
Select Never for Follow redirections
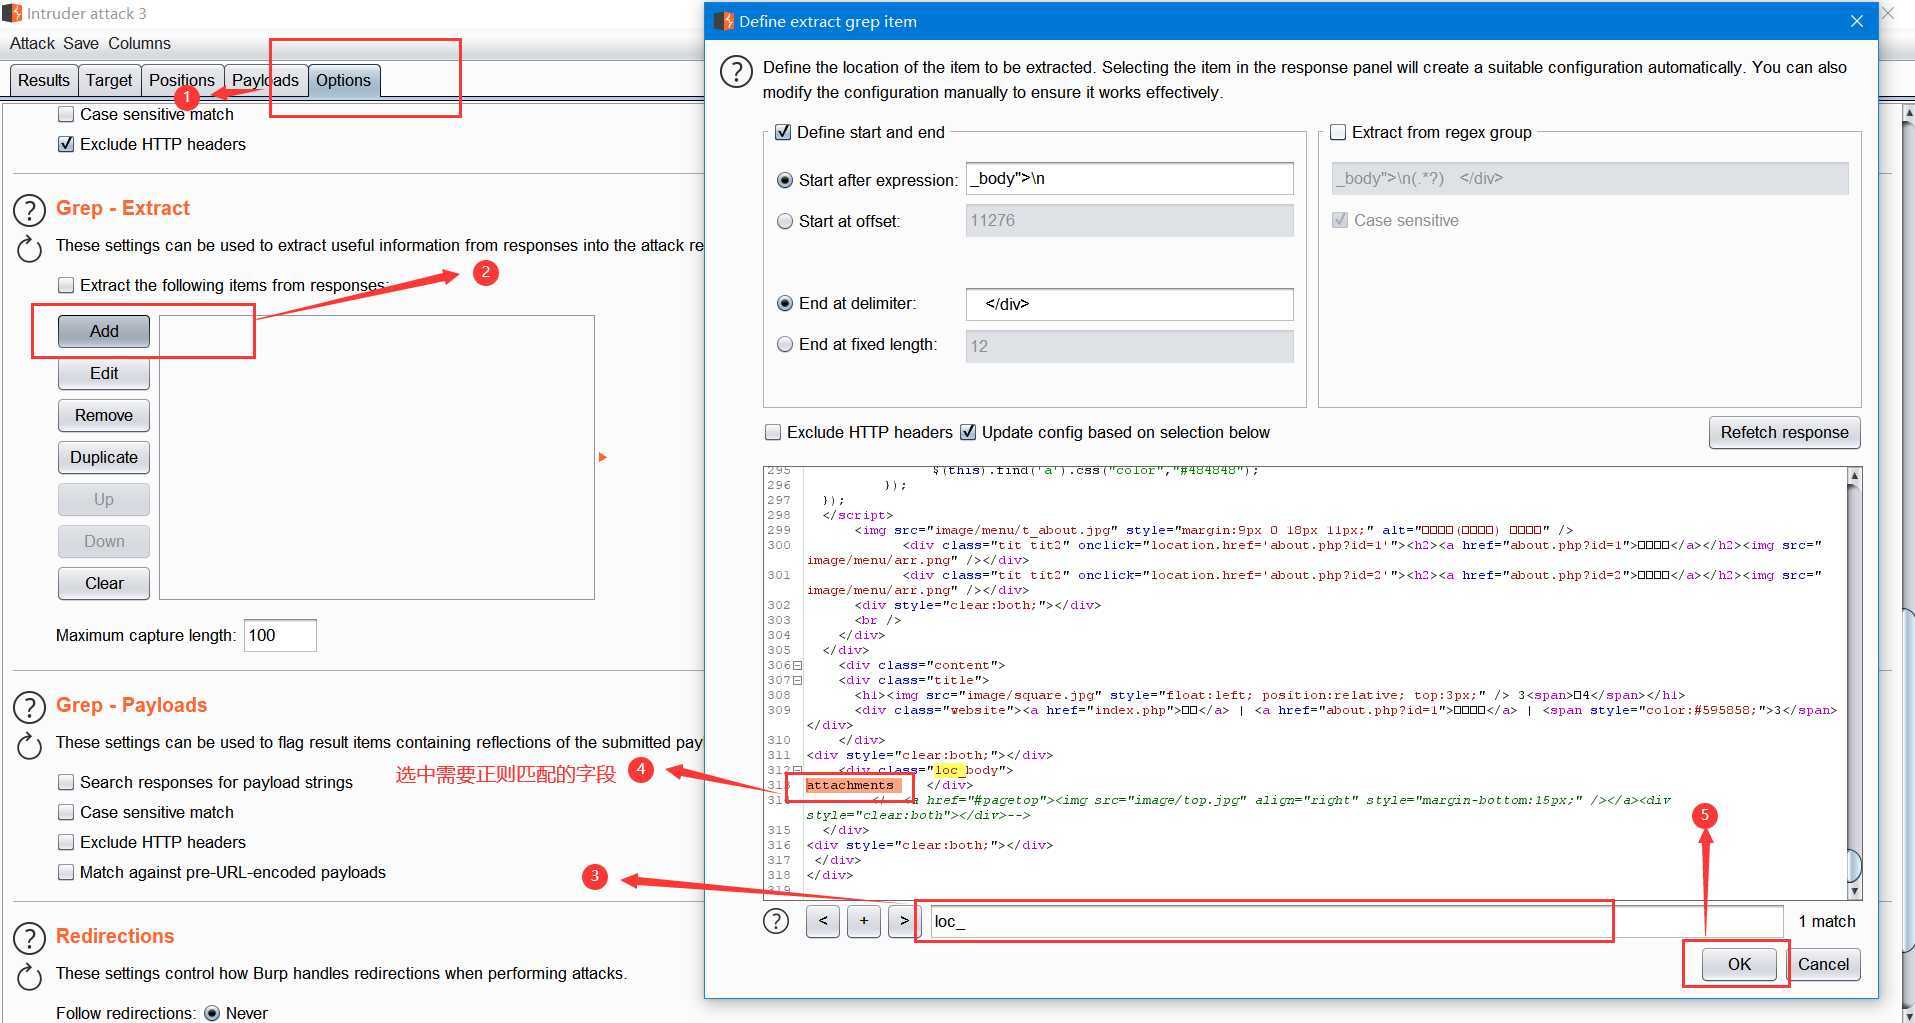[212, 1013]
